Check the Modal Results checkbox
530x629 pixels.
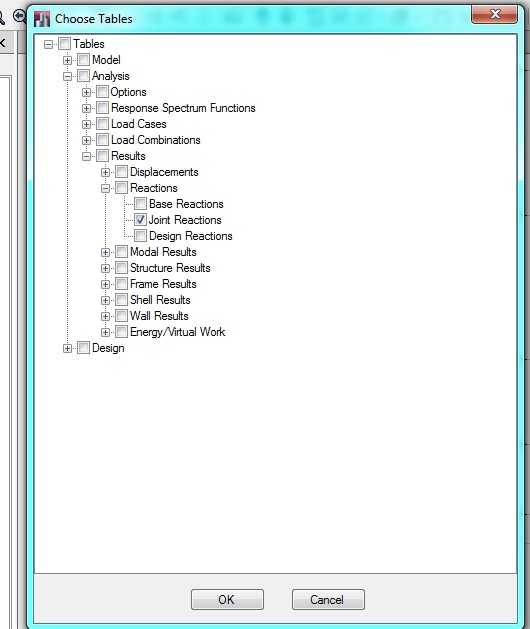[x=121, y=252]
